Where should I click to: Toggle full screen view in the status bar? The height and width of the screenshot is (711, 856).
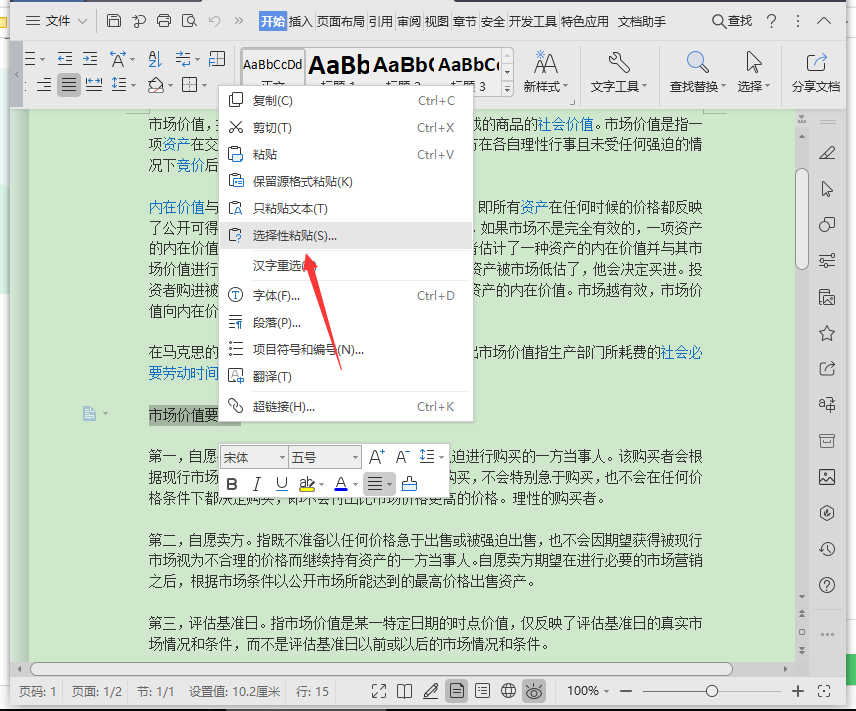[x=379, y=691]
